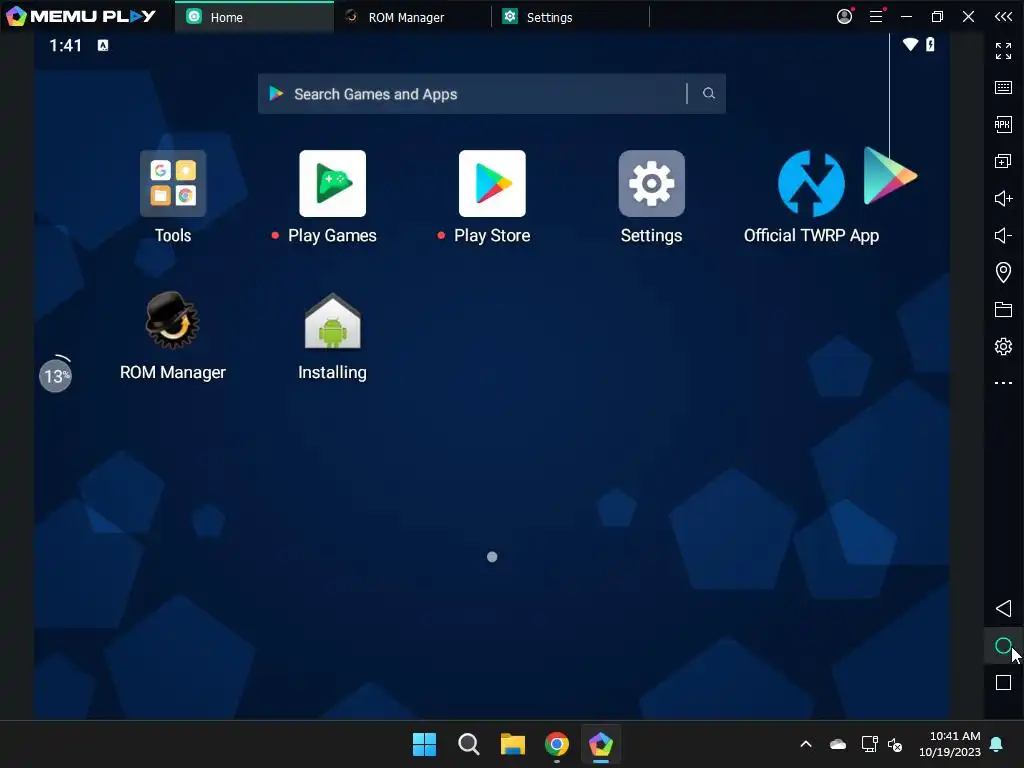Collapse the sidebar with triple-arrow icon
Viewport: 1024px width, 768px height.
[x=1003, y=16]
